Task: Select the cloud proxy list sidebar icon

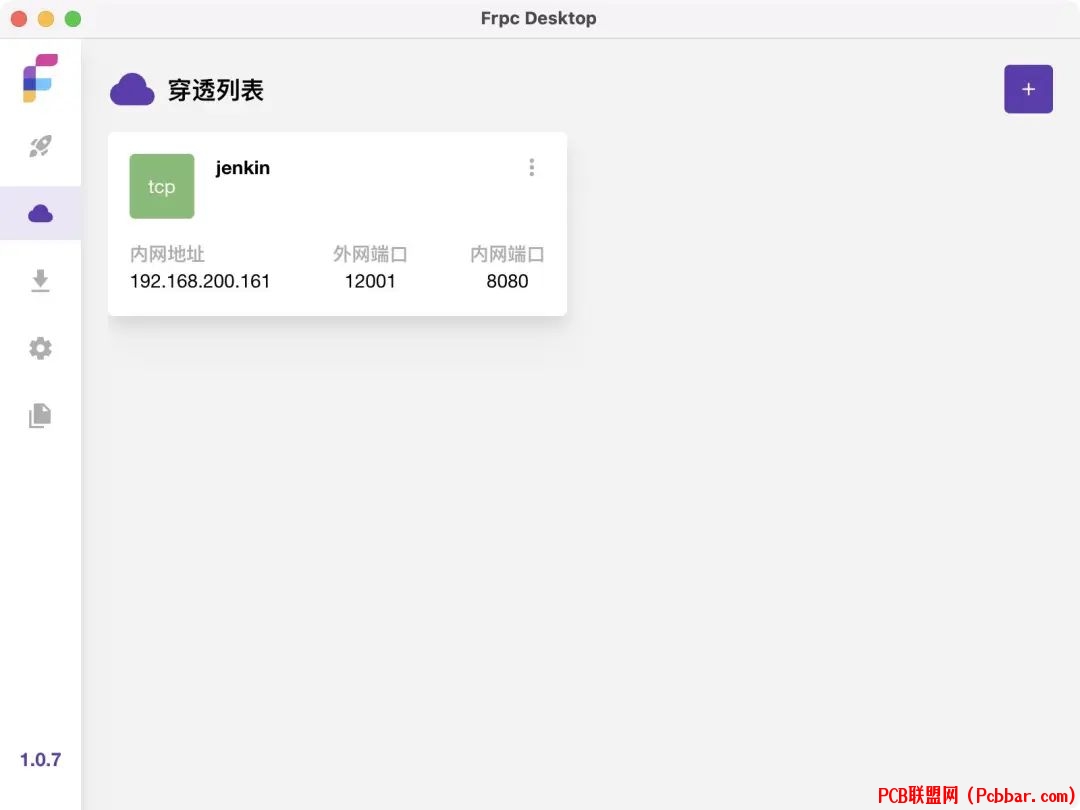Action: (40, 214)
